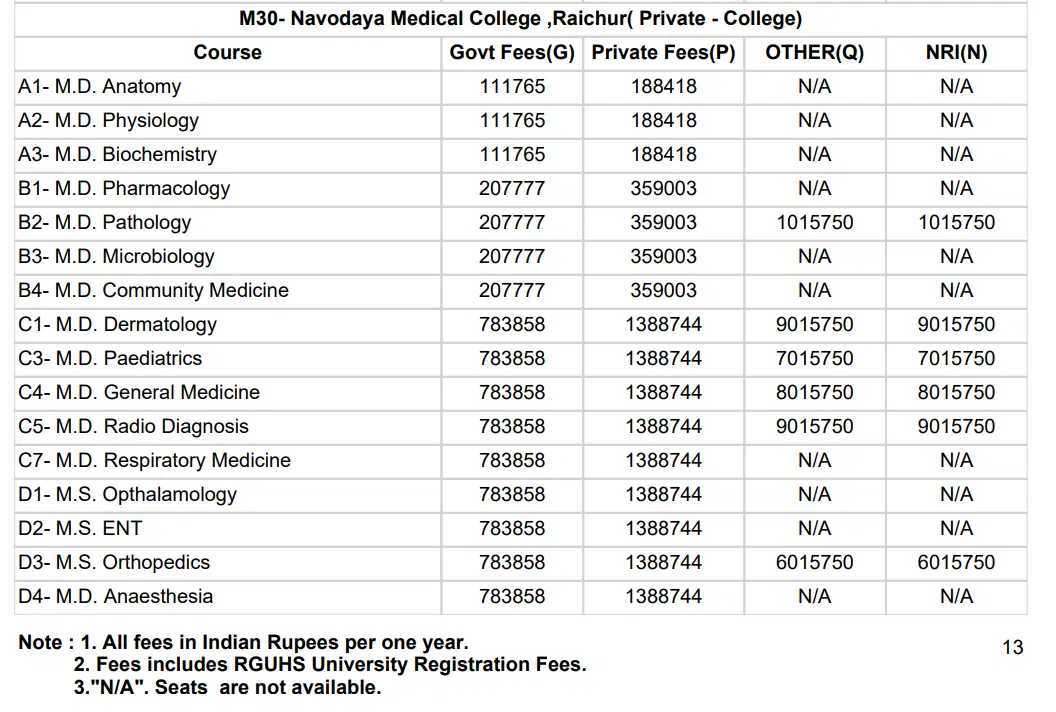Screen dimensions: 1056x712
Task: Click the Navodaya Medical College table title
Action: coord(520,19)
